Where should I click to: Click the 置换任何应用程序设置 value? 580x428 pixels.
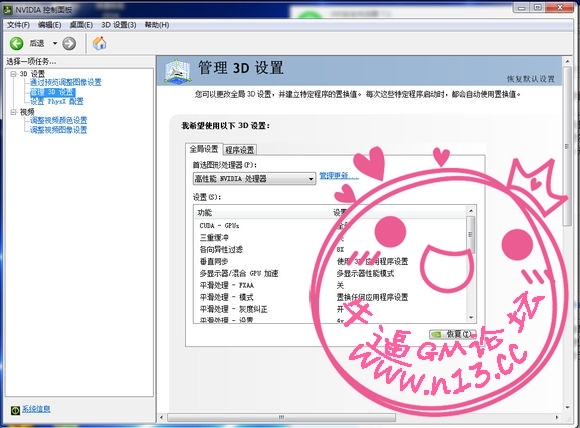(x=372, y=297)
